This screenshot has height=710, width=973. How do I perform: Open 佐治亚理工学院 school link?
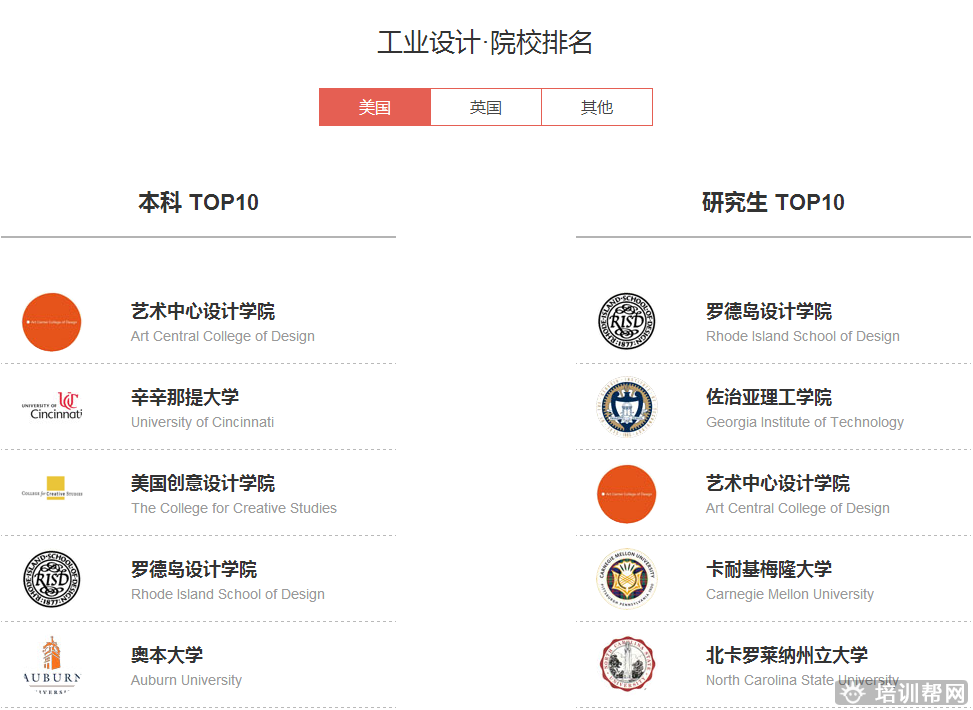[769, 397]
